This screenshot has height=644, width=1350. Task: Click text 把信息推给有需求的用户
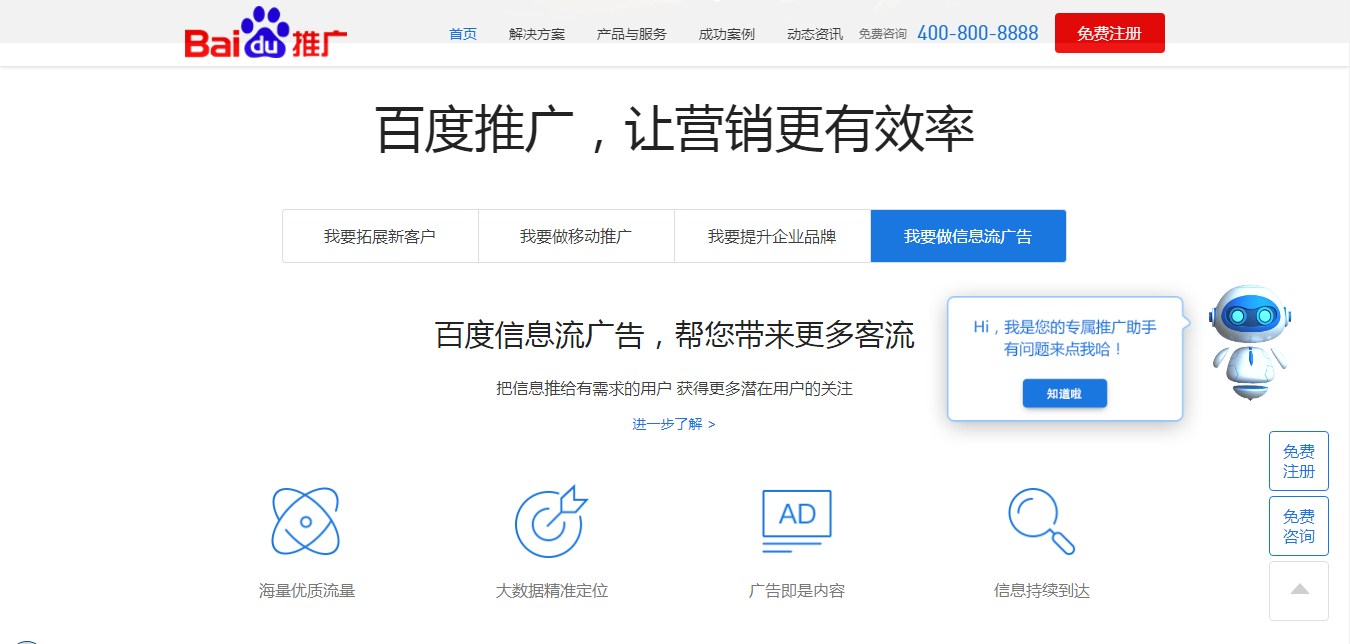pos(584,388)
